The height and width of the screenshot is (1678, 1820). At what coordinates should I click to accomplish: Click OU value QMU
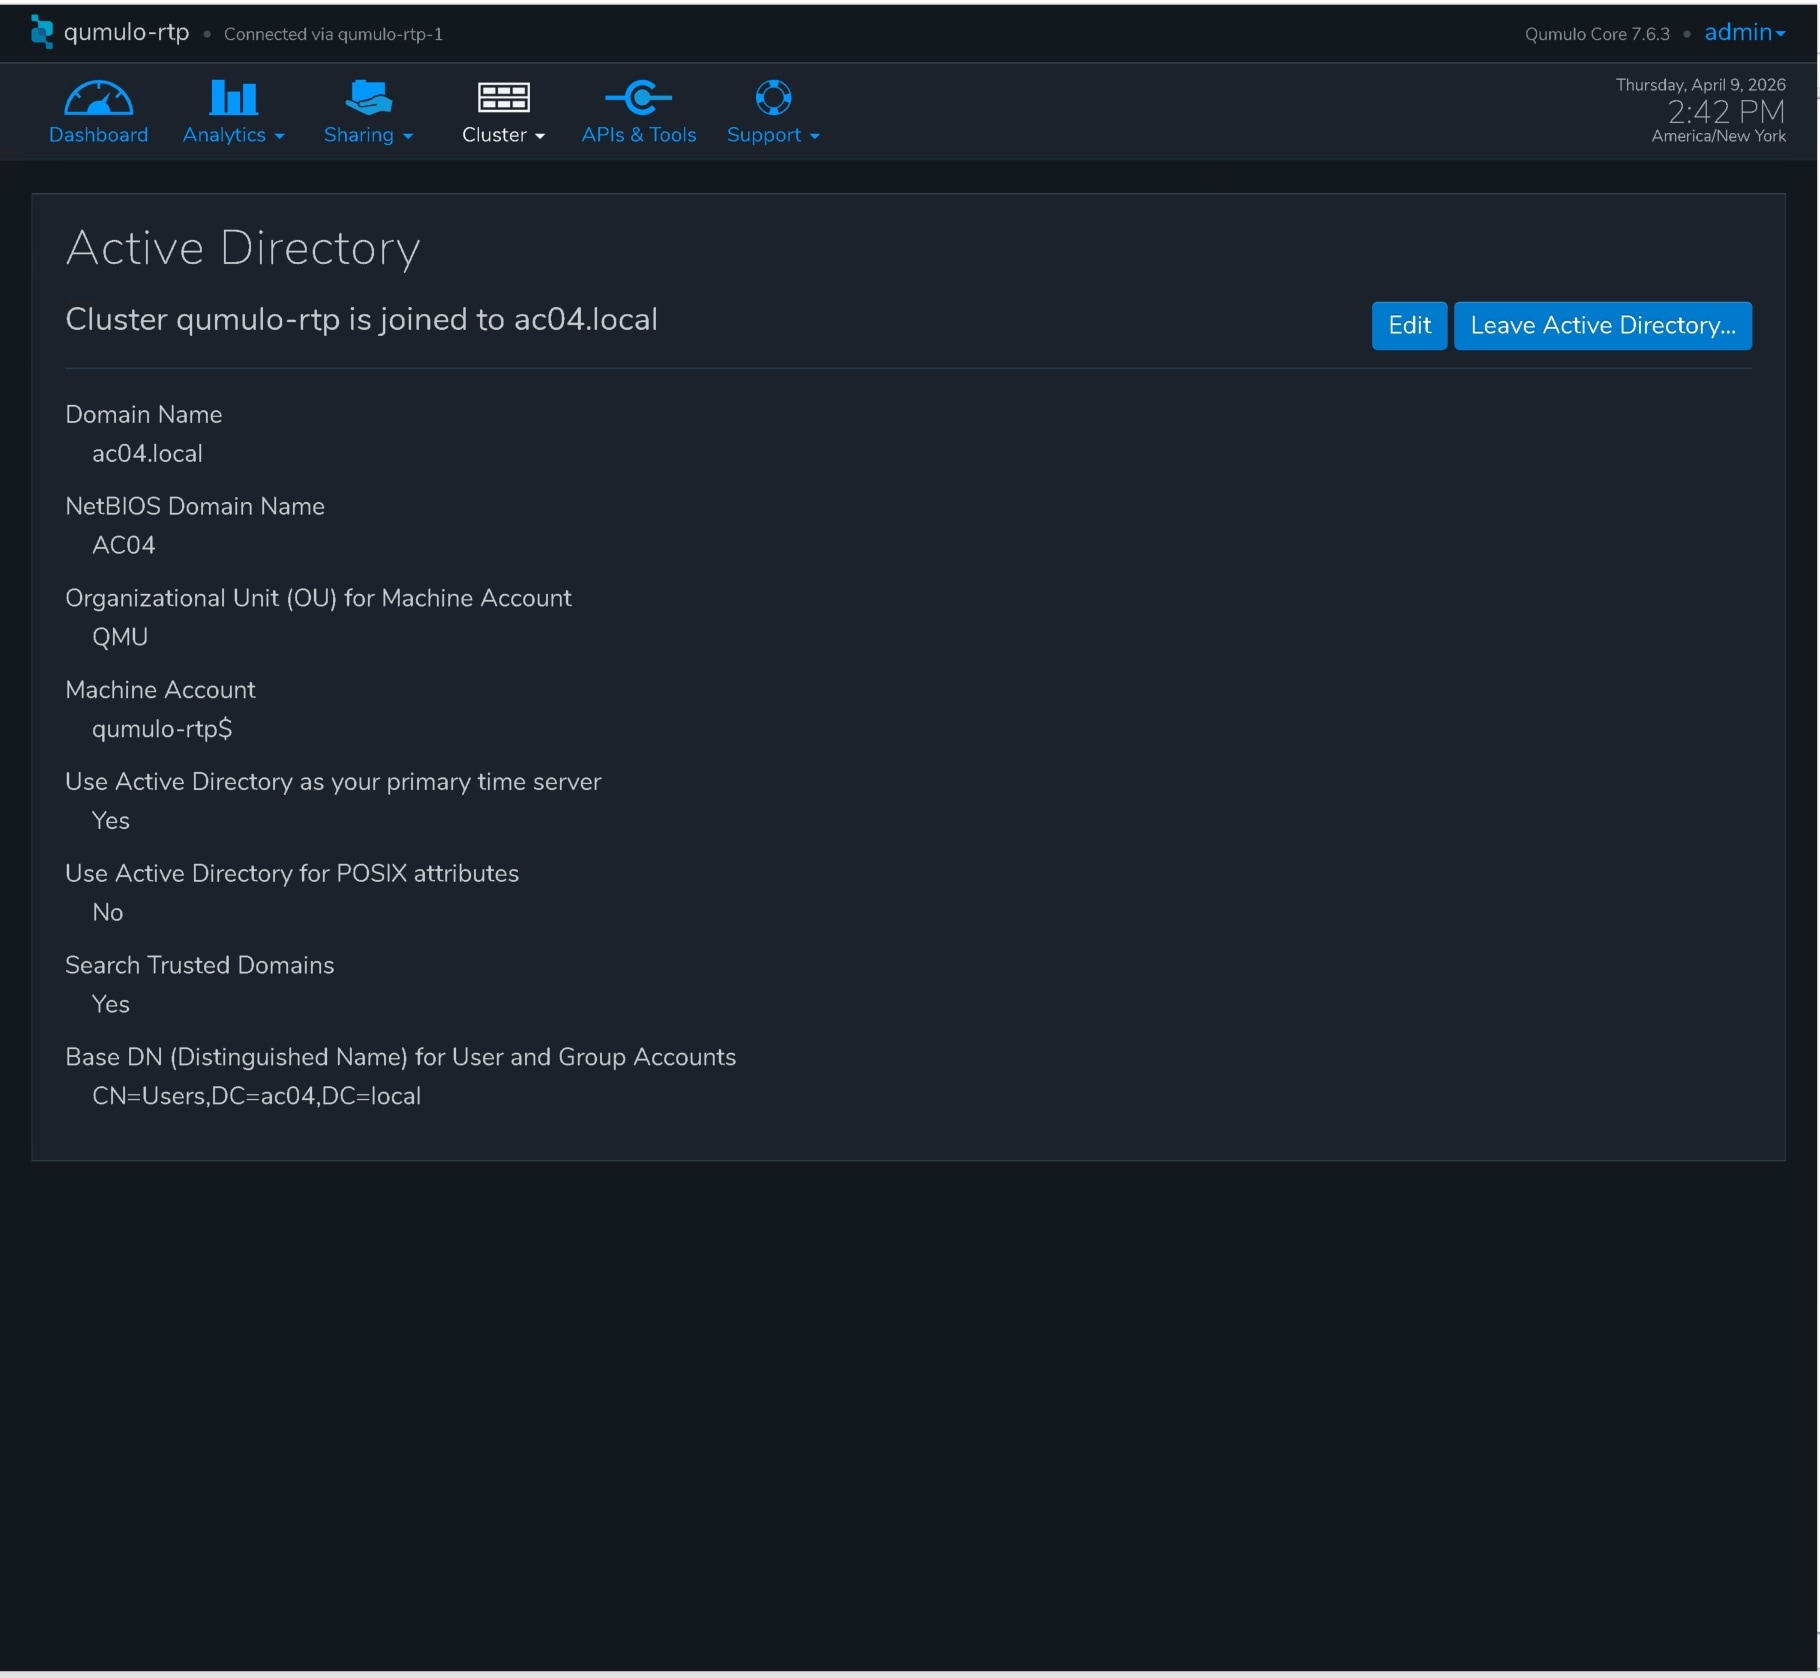tap(120, 638)
